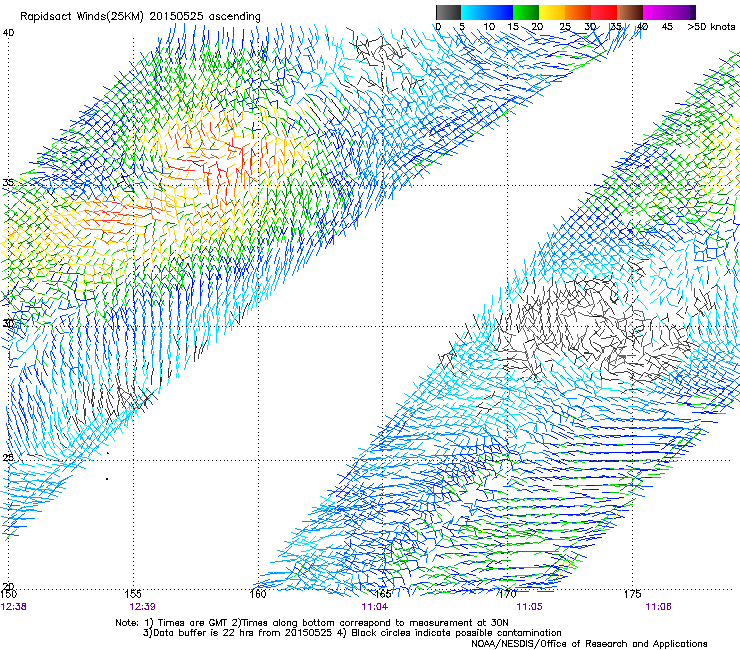
Task: Click longitude axis label '150'
Action: 8,594
